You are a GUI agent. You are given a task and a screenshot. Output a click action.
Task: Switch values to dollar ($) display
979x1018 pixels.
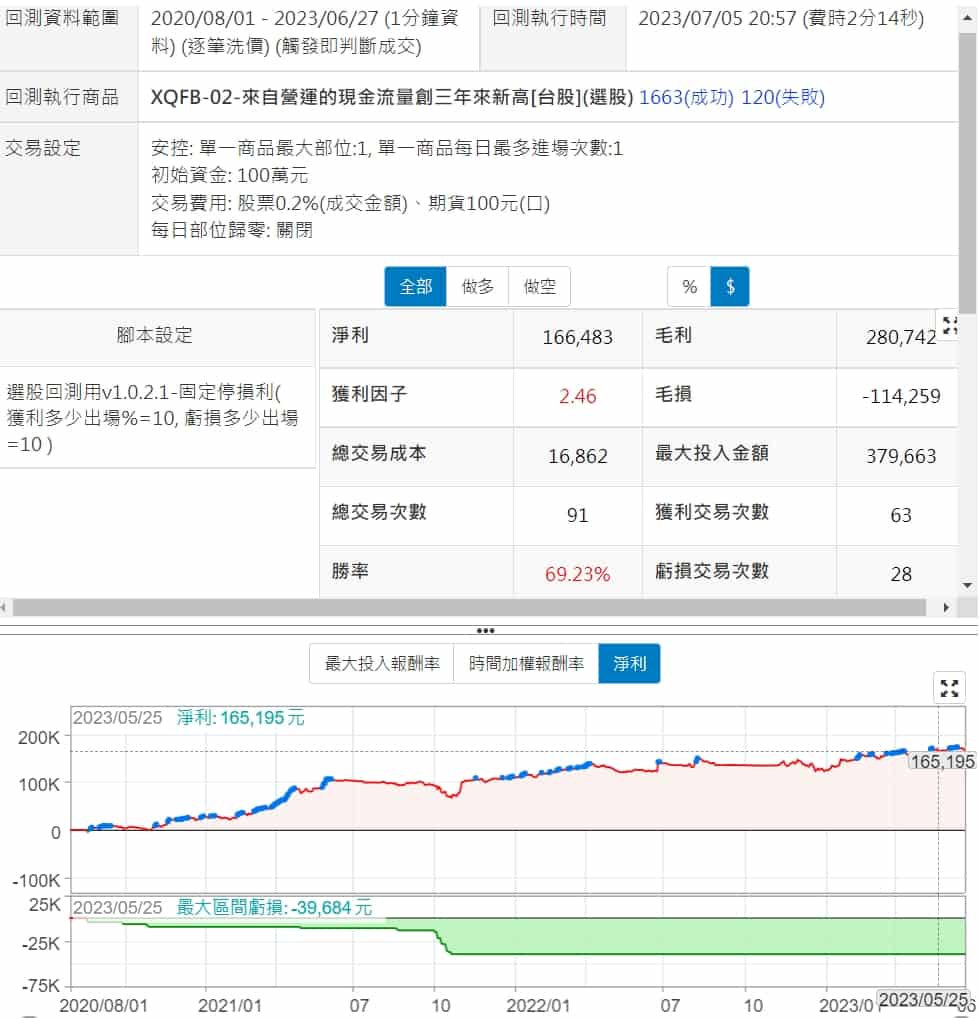pyautogui.click(x=730, y=287)
